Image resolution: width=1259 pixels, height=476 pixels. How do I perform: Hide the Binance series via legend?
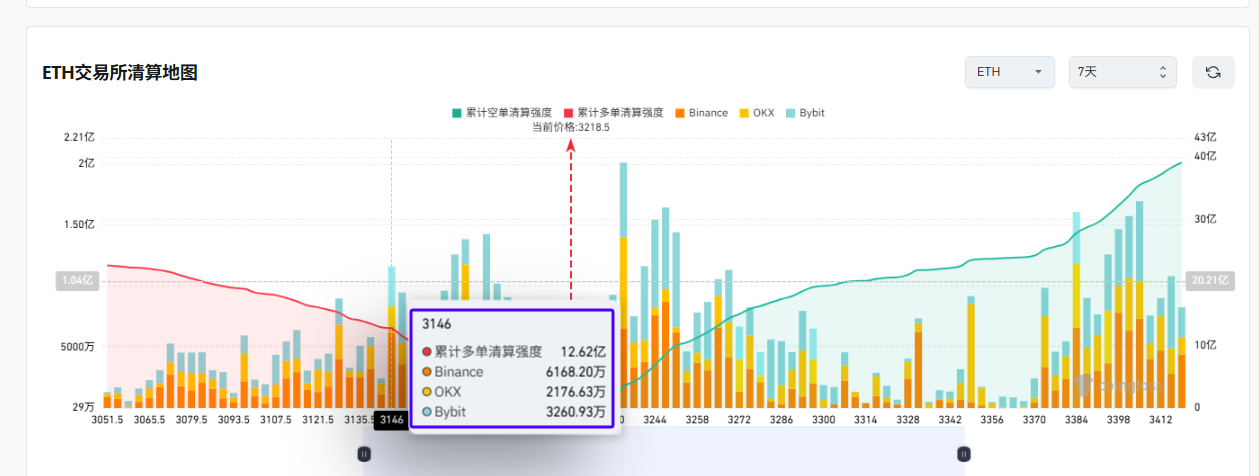click(x=702, y=113)
